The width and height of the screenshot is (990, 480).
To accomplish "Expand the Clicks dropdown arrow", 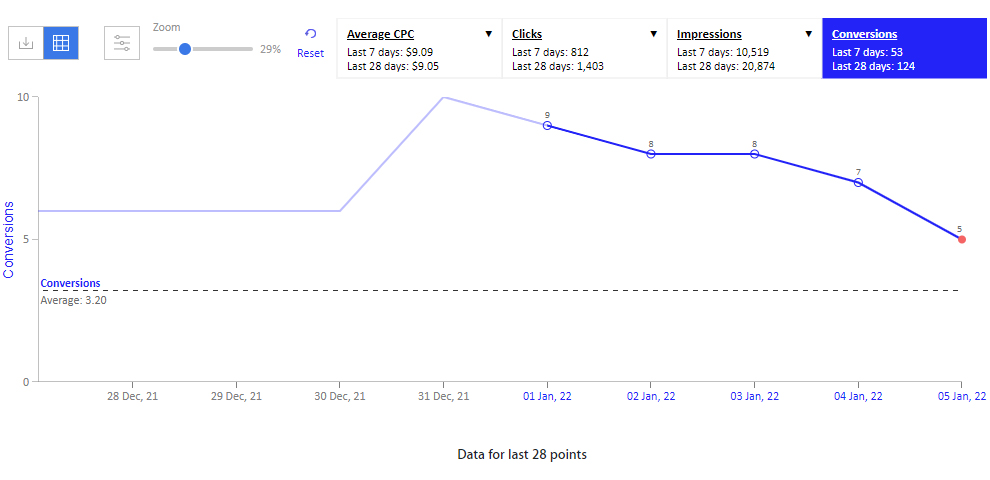I will 653,34.
